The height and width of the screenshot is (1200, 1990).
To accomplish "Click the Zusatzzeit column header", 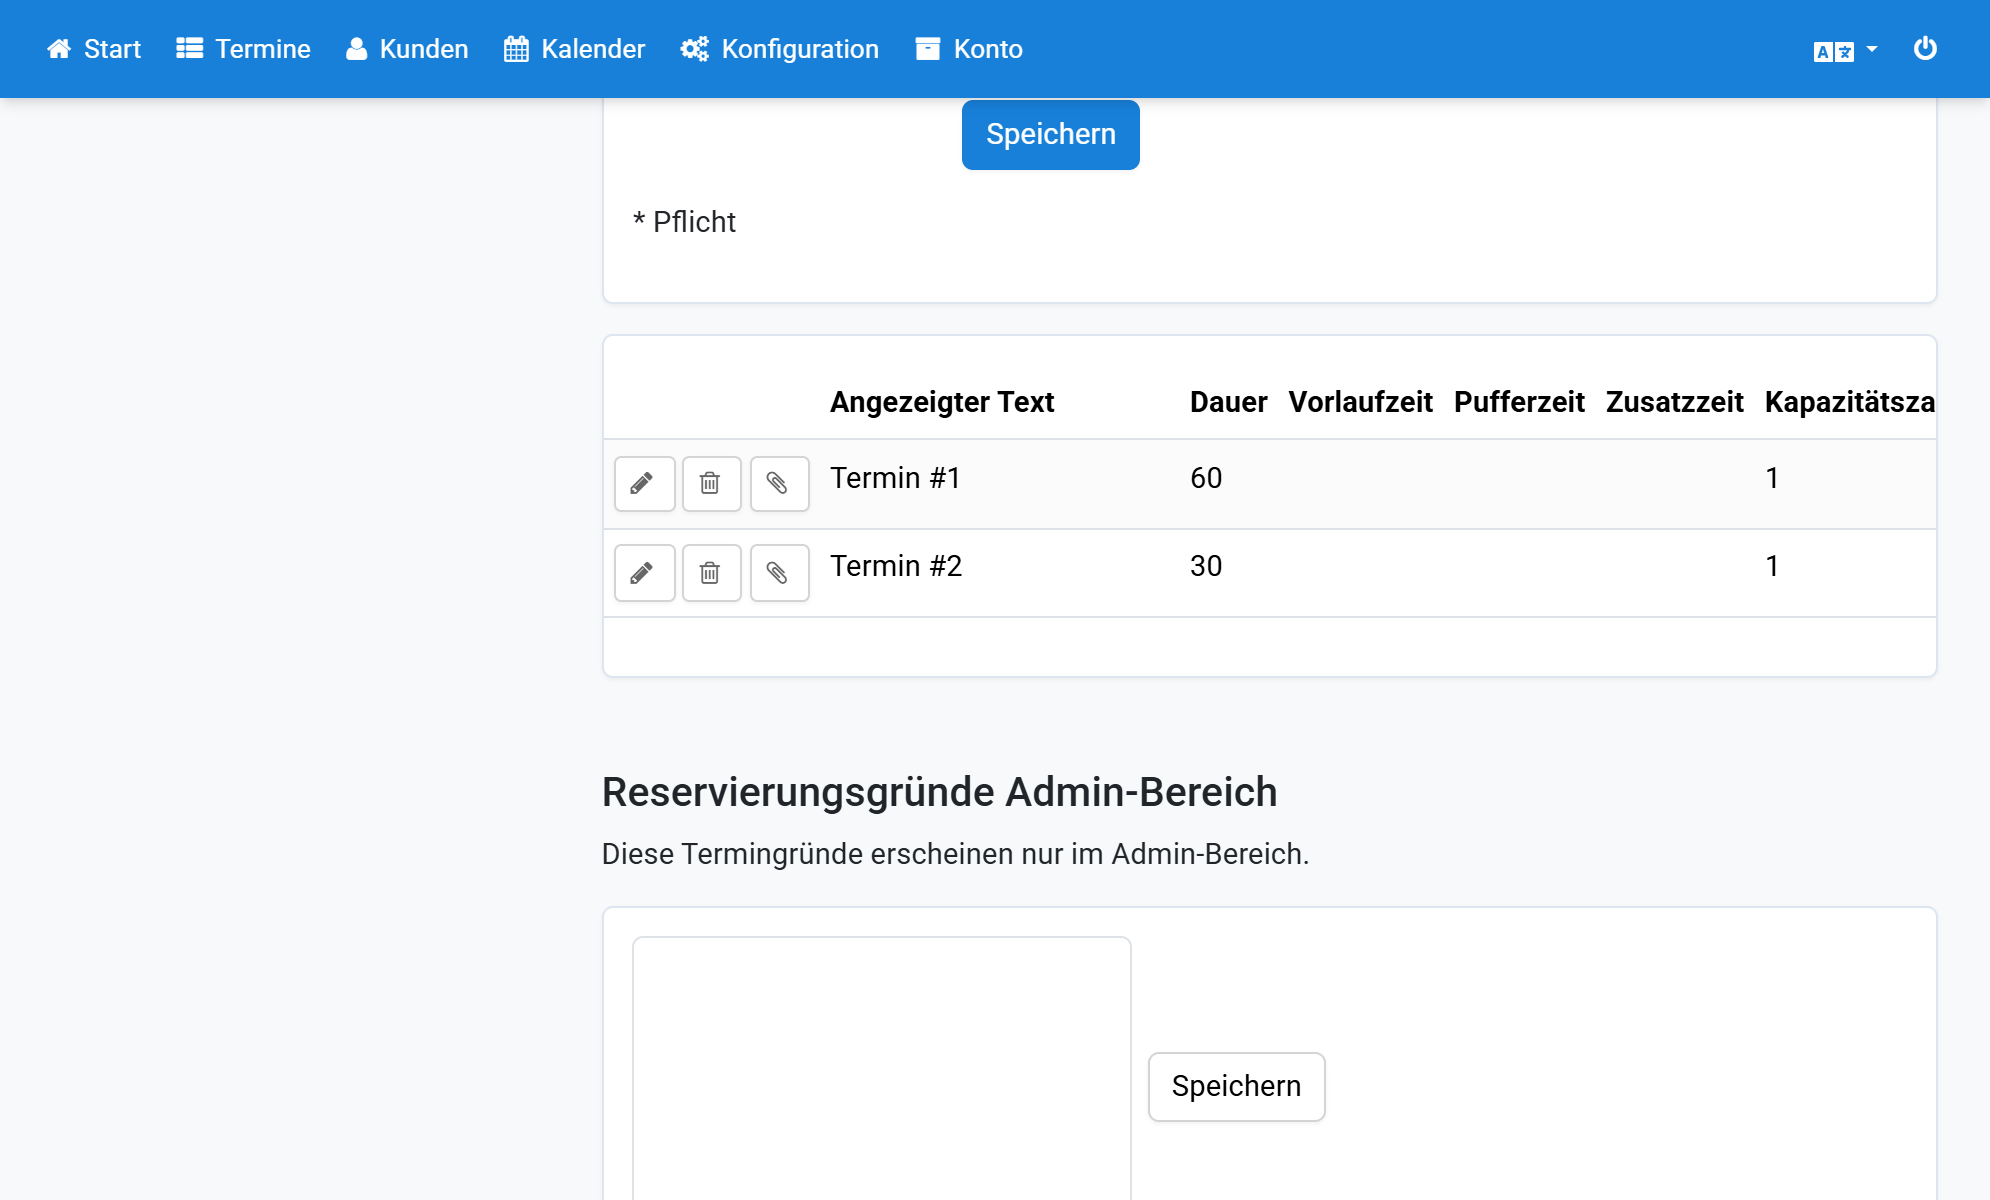I will click(1674, 402).
